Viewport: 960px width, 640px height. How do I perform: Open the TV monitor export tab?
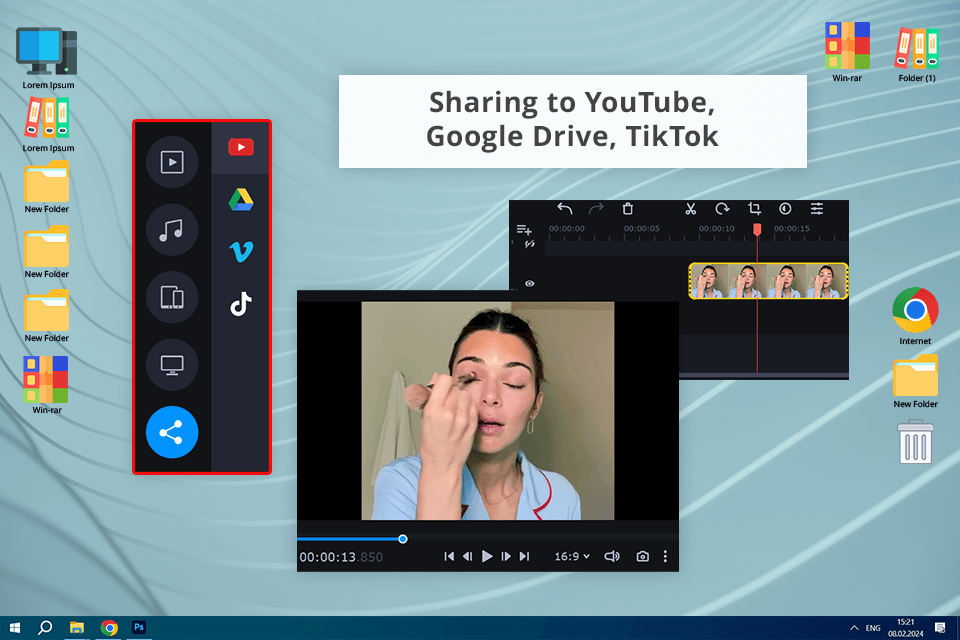(x=172, y=364)
